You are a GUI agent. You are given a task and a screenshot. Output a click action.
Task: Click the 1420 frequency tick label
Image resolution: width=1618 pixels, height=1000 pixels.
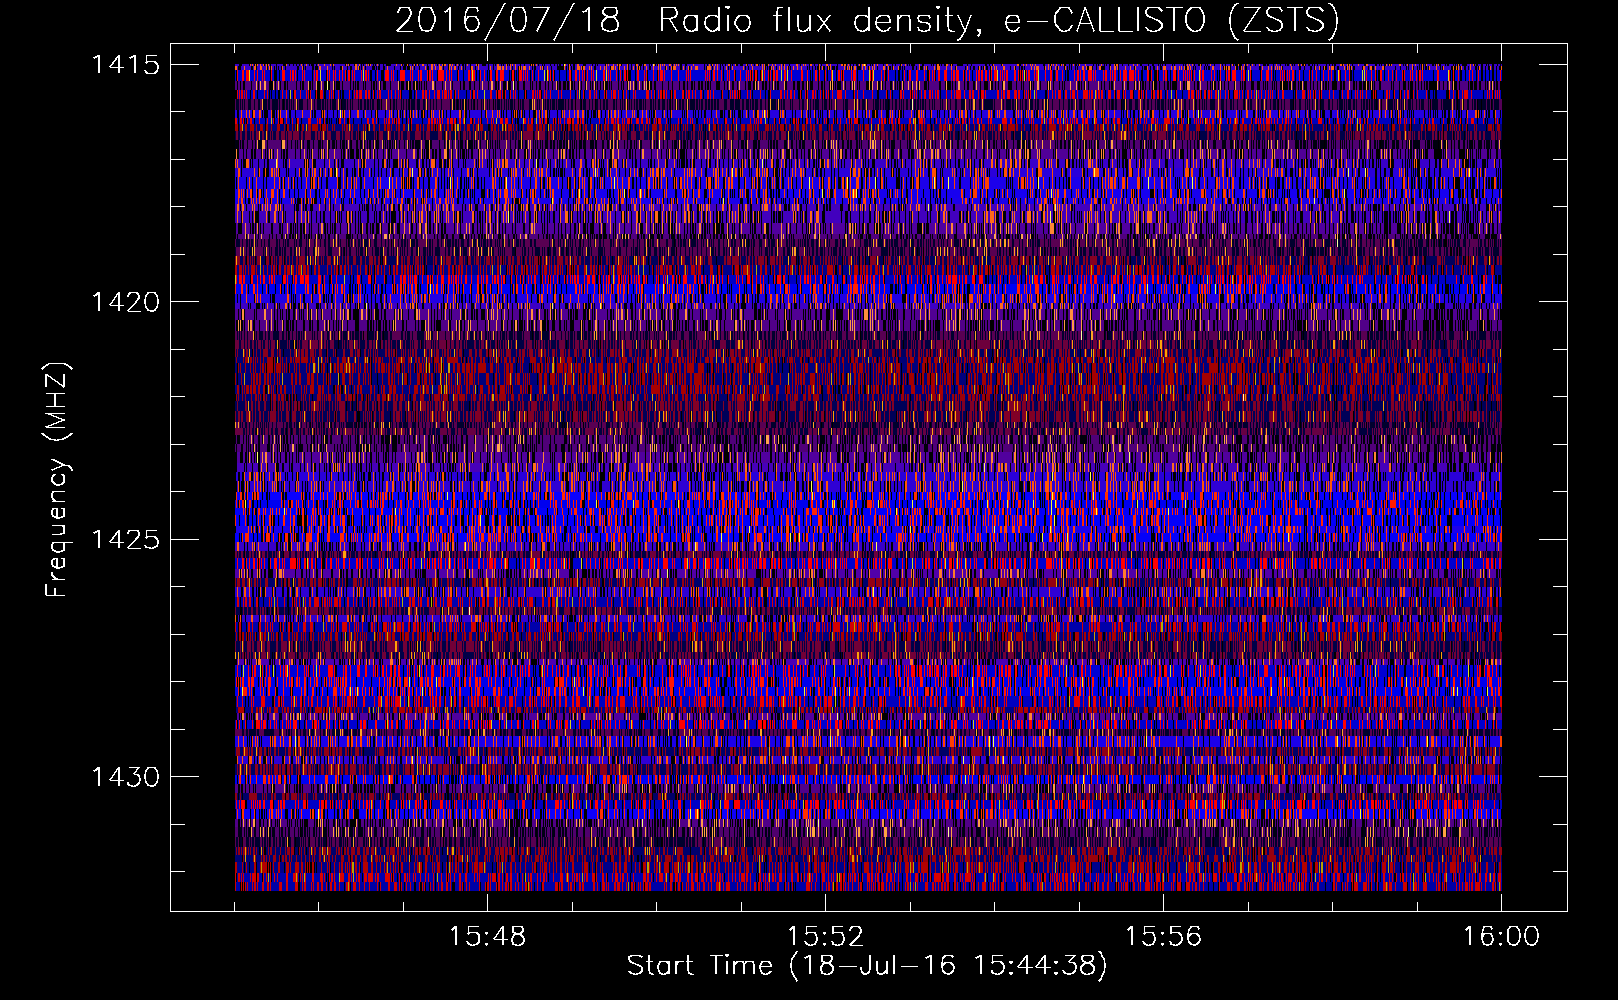pos(126,302)
